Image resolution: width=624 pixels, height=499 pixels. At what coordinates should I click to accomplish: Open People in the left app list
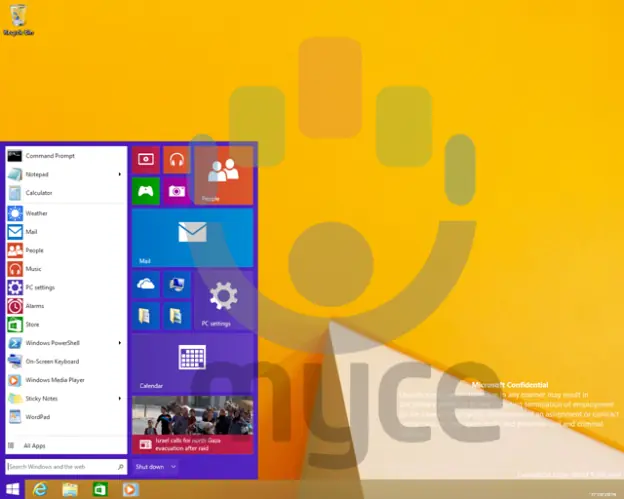[66, 250]
